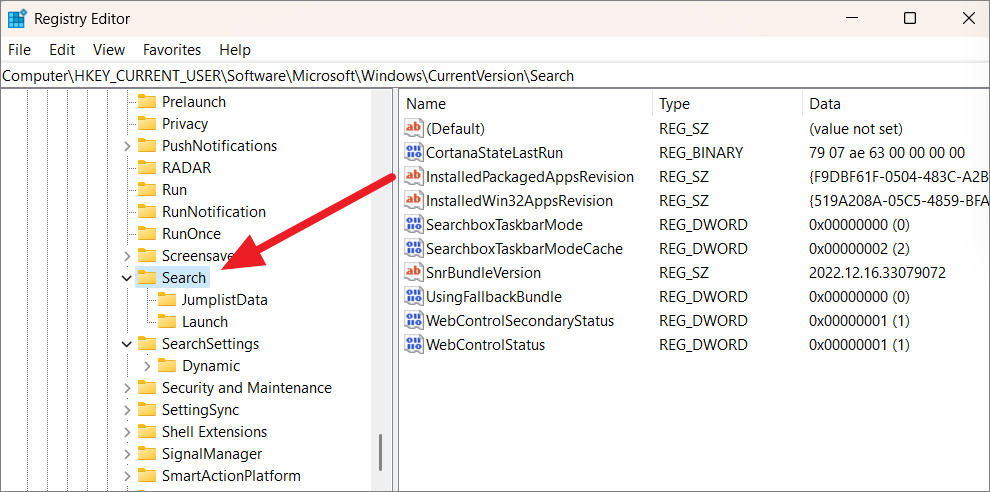990x492 pixels.
Task: Collapse the SearchSettings key
Action: coord(127,344)
